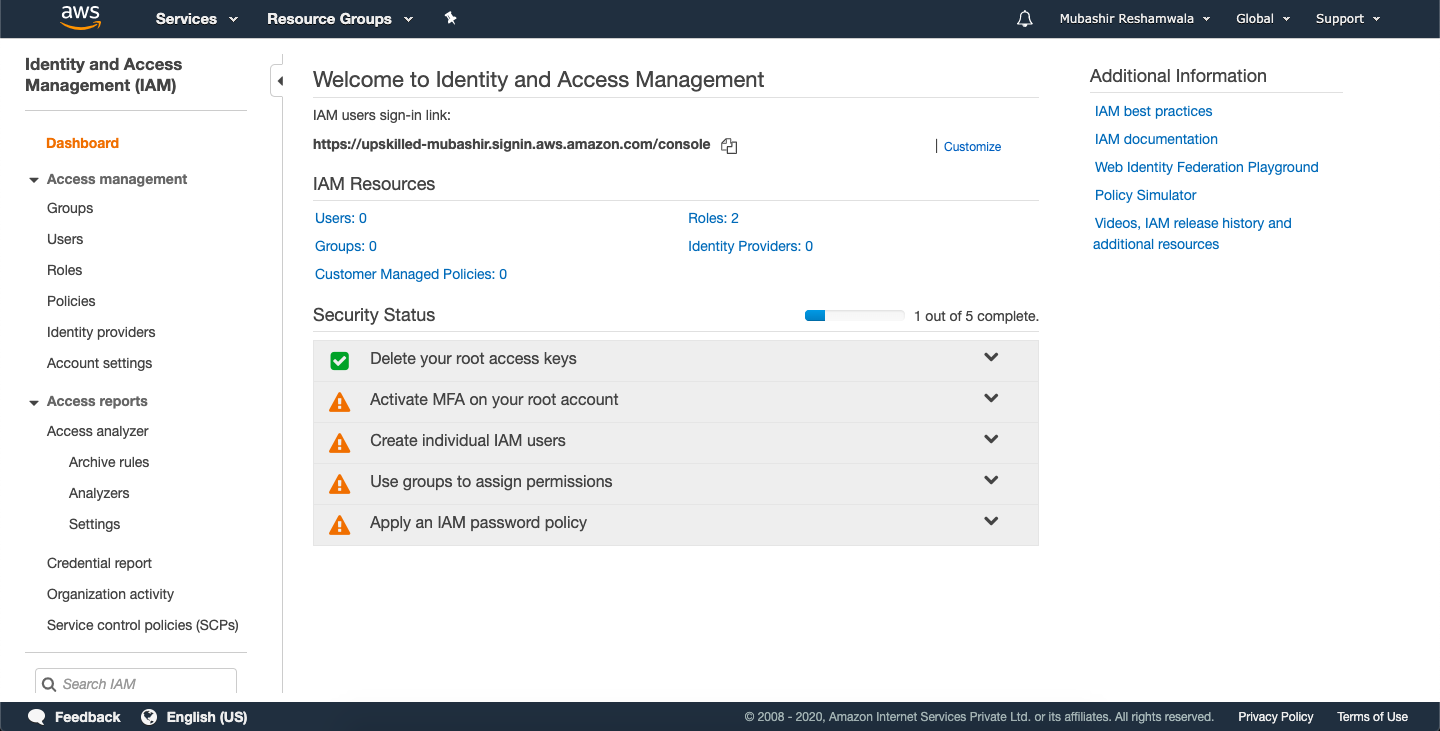1440x731 pixels.
Task: Collapse the Access management section
Action: pyautogui.click(x=35, y=180)
